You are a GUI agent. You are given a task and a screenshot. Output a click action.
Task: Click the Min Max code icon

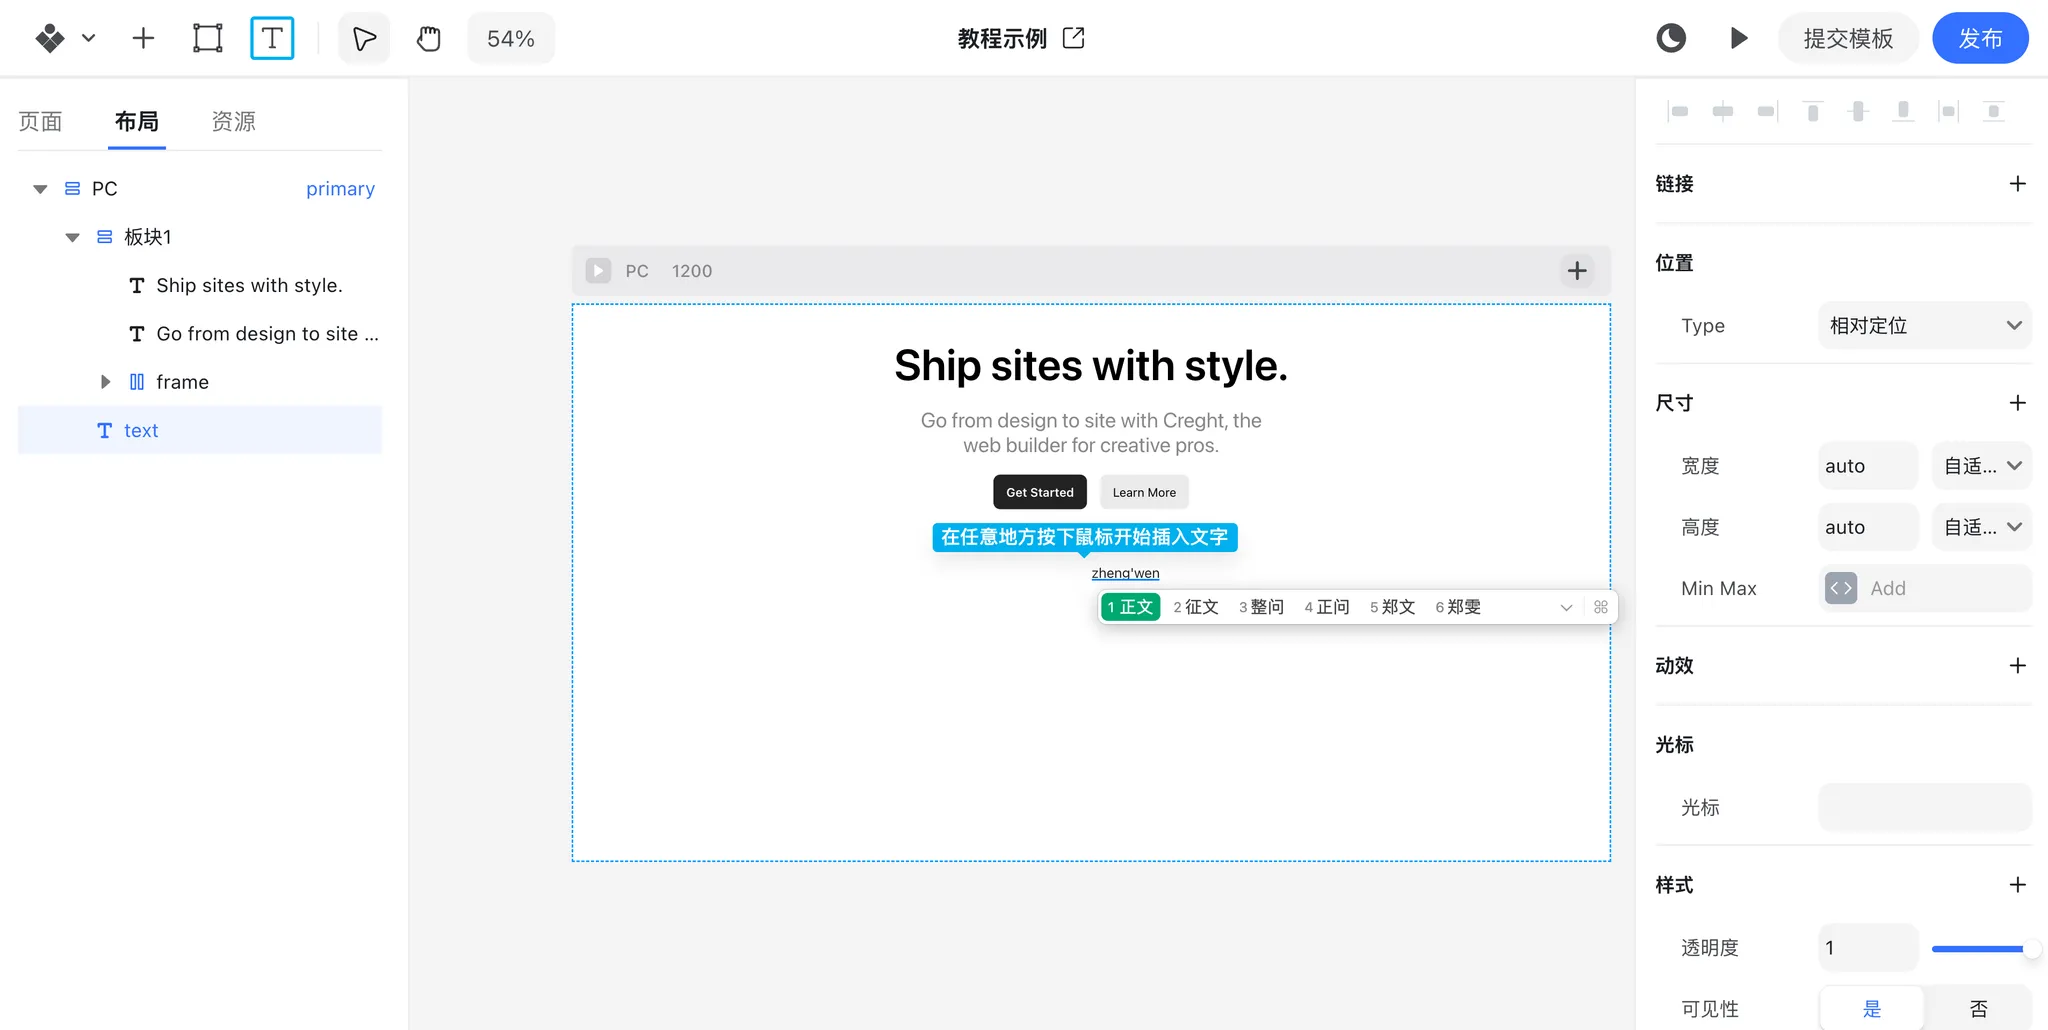1840,588
